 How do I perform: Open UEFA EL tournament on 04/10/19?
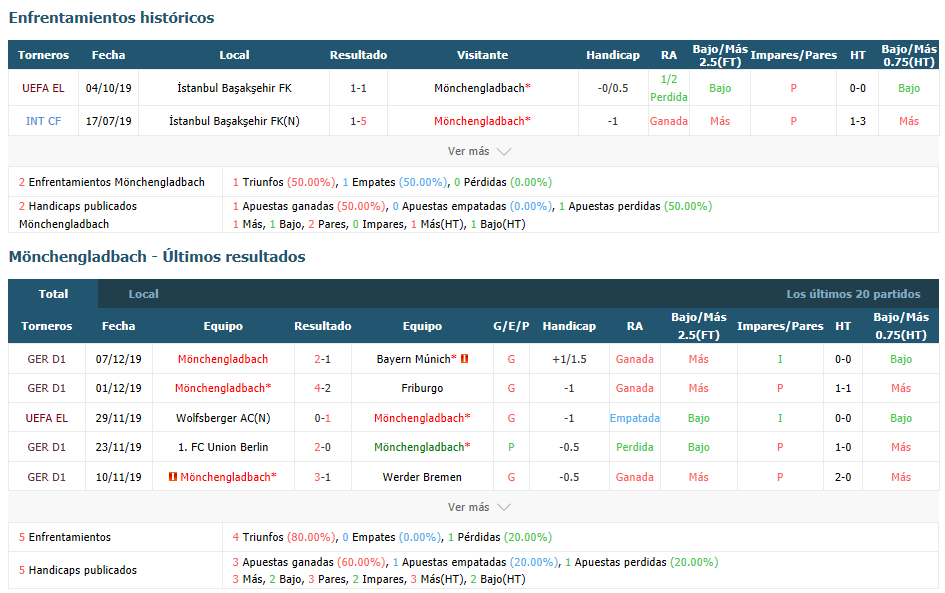(43, 88)
